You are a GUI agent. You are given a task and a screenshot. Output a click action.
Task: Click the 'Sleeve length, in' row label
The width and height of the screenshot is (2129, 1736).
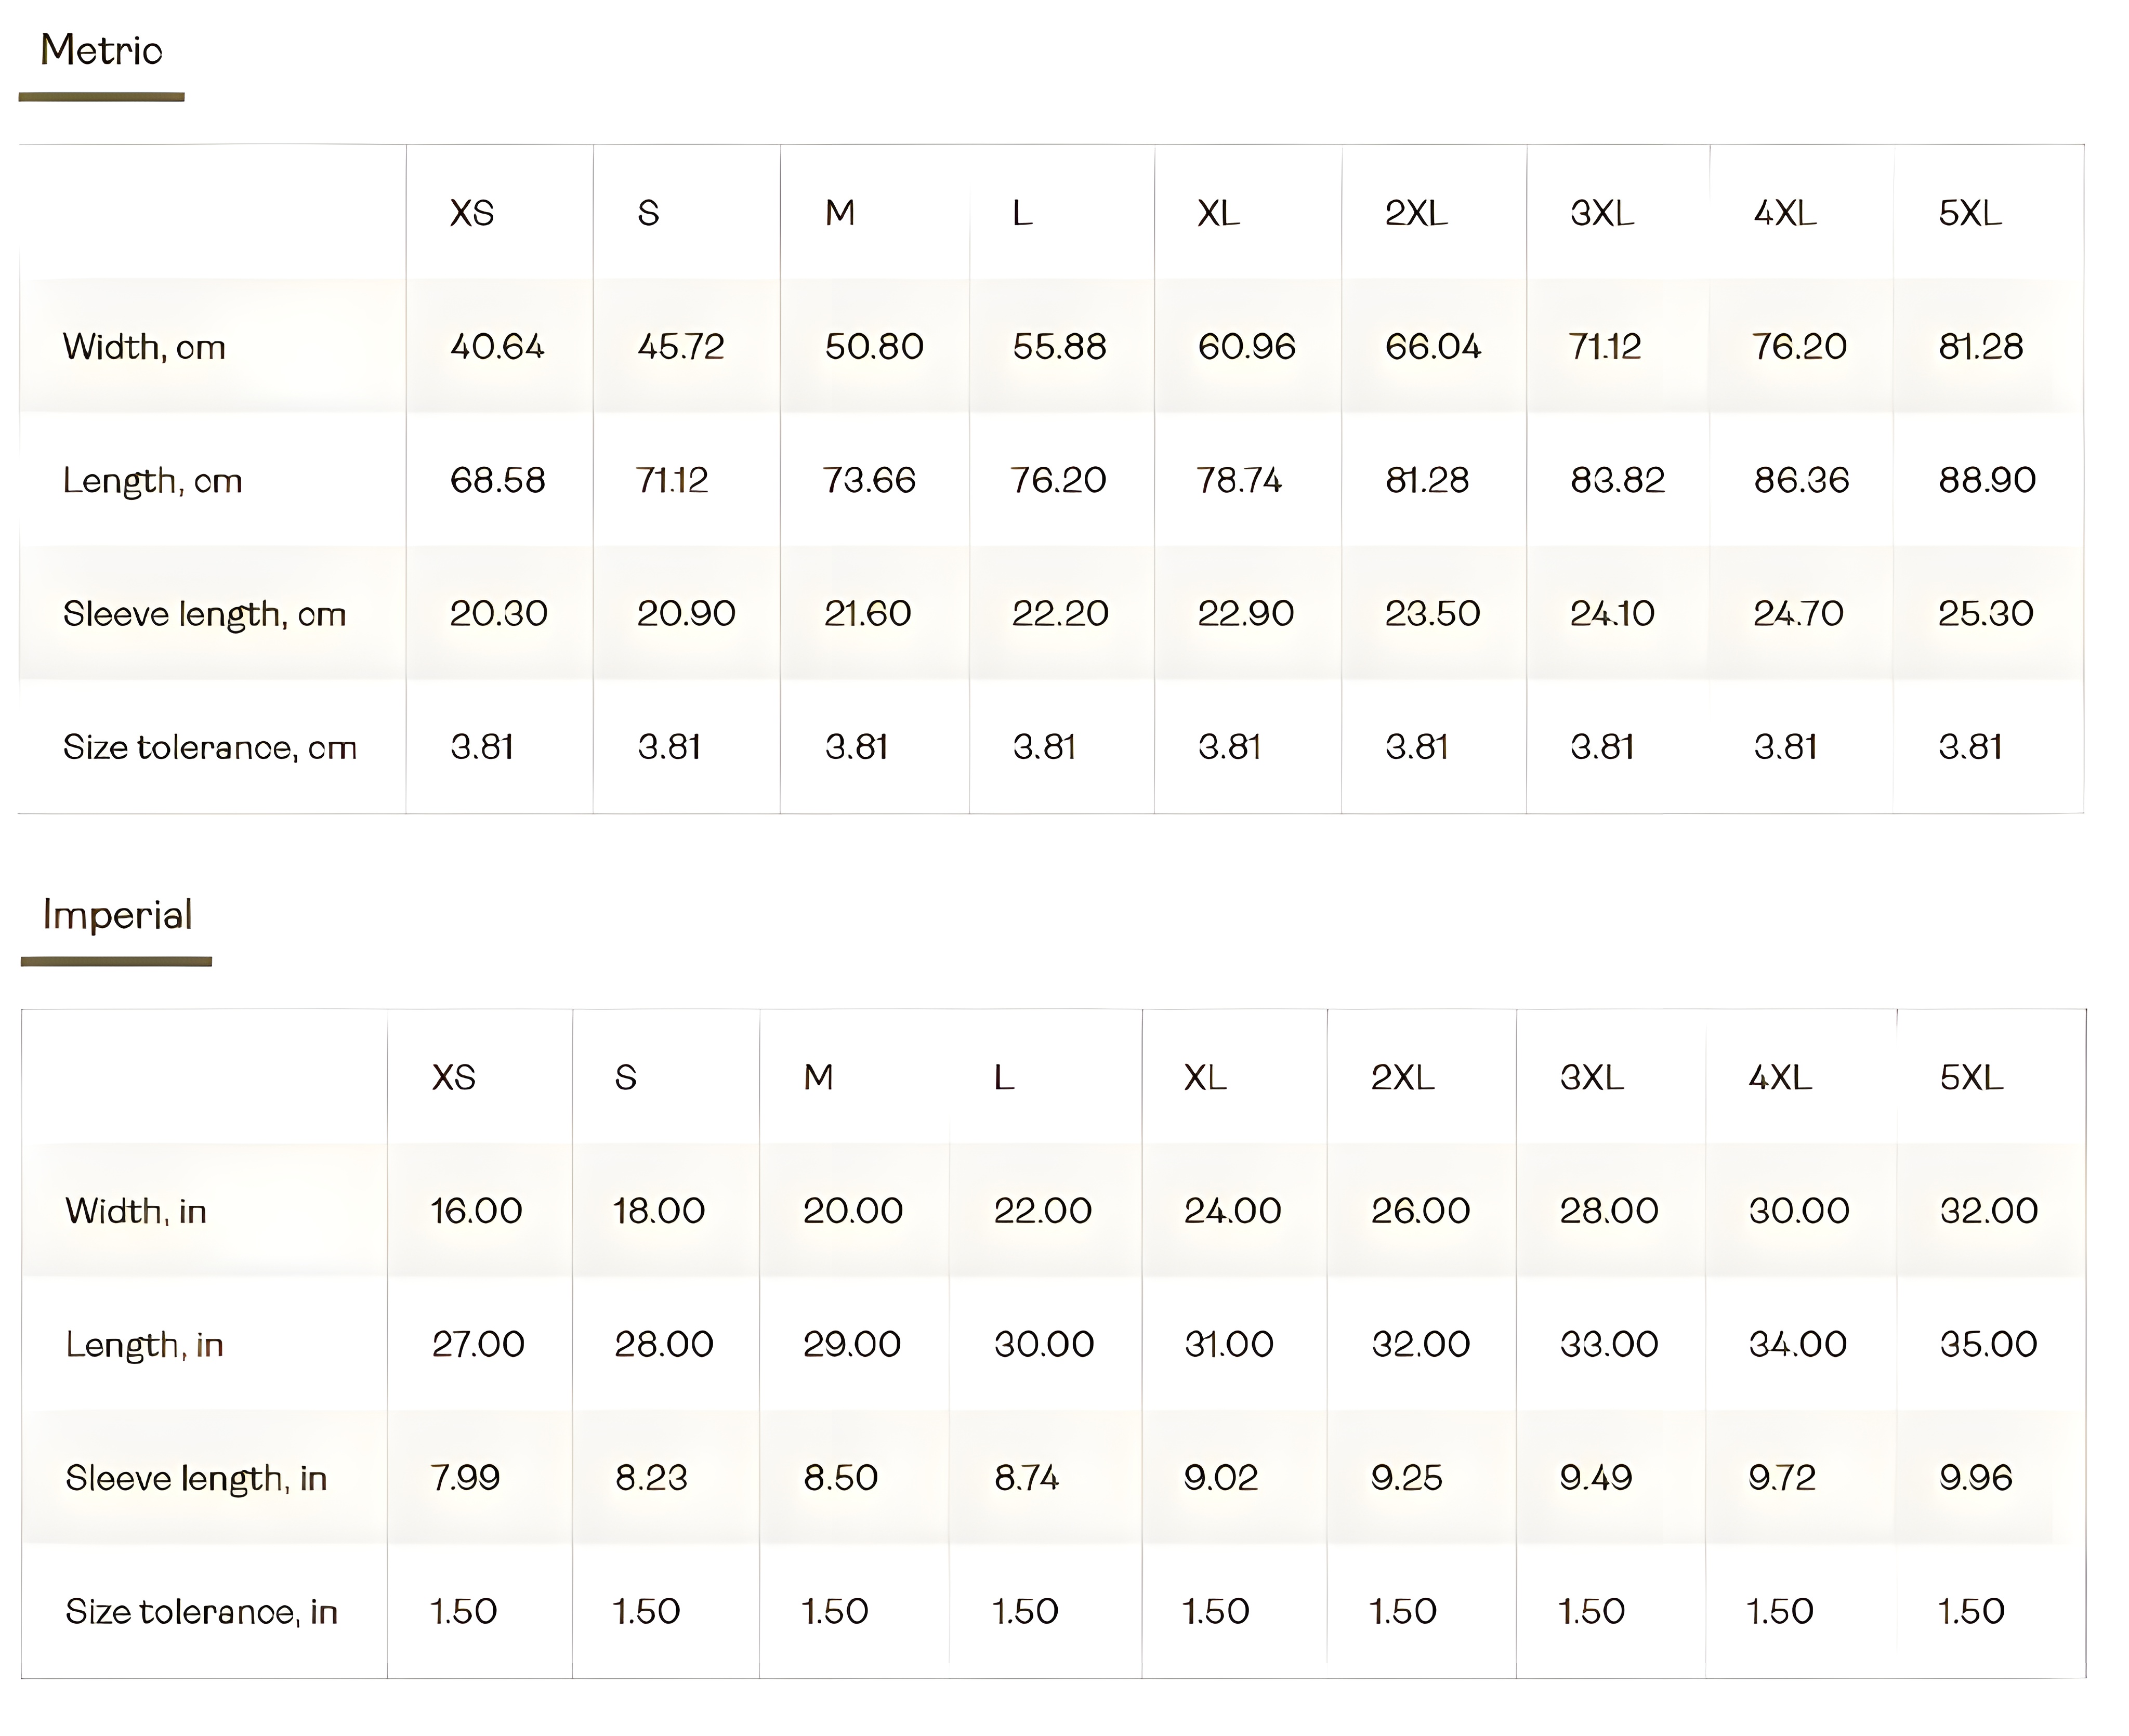click(196, 1478)
